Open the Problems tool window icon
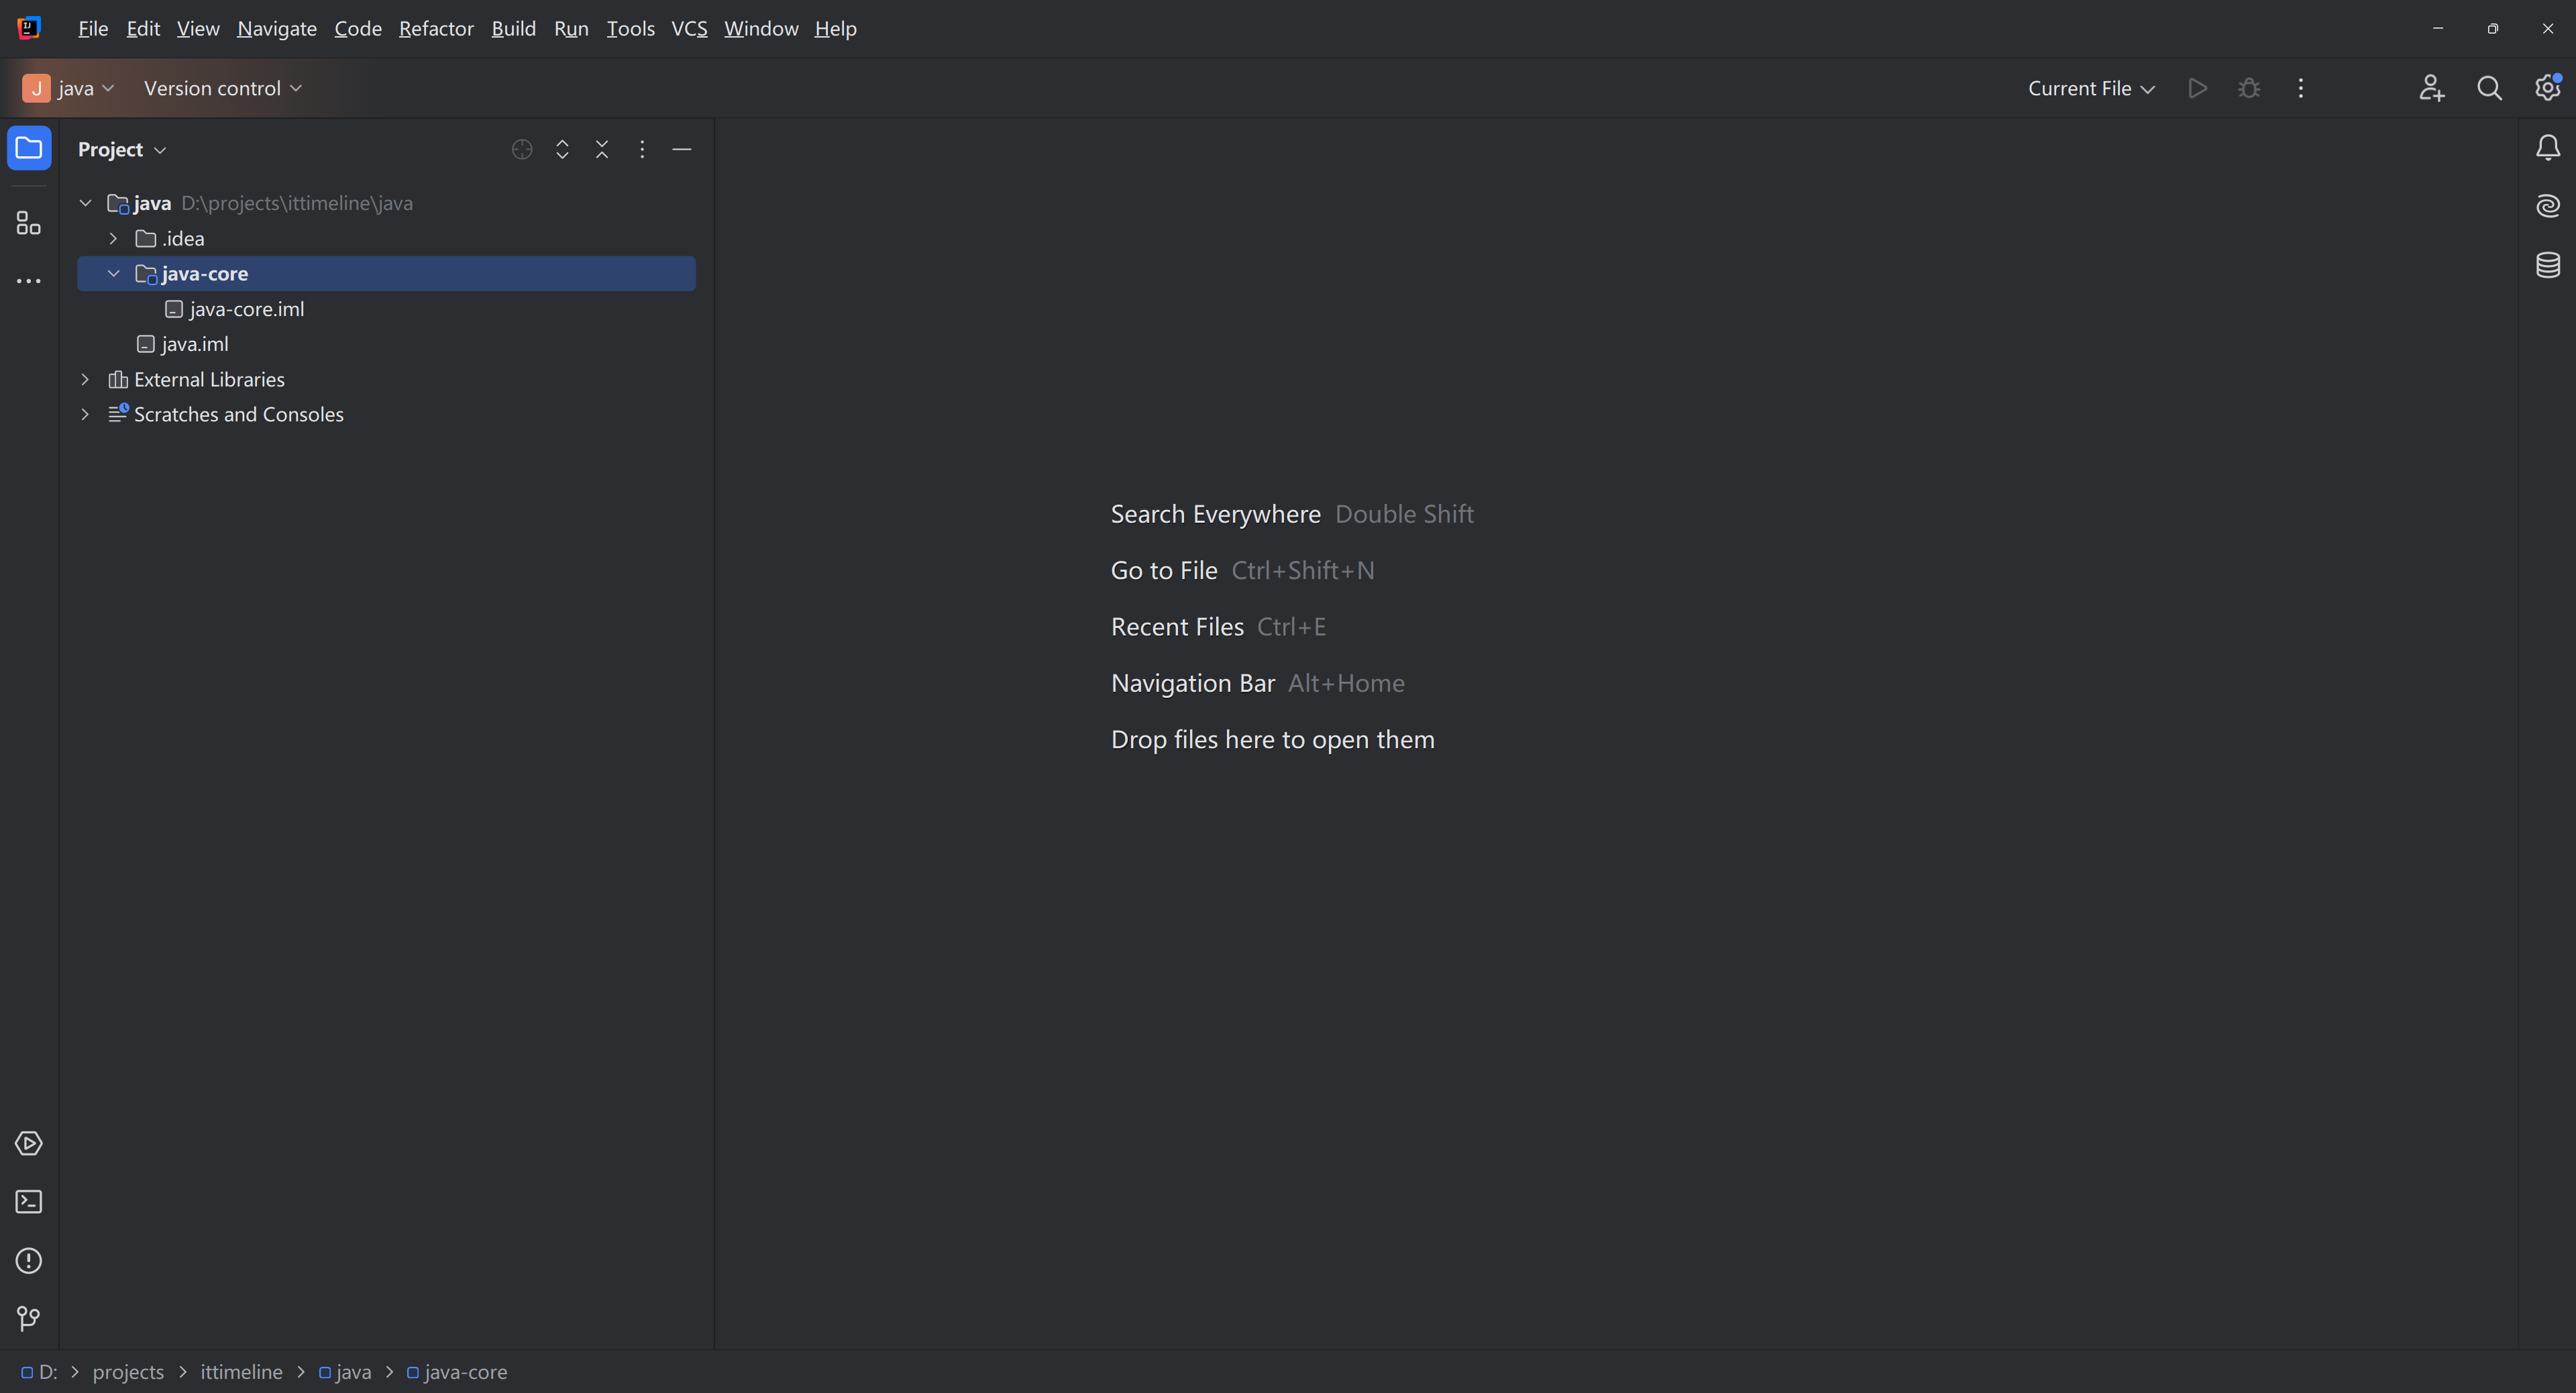This screenshot has height=1393, width=2576. coord(29,1261)
